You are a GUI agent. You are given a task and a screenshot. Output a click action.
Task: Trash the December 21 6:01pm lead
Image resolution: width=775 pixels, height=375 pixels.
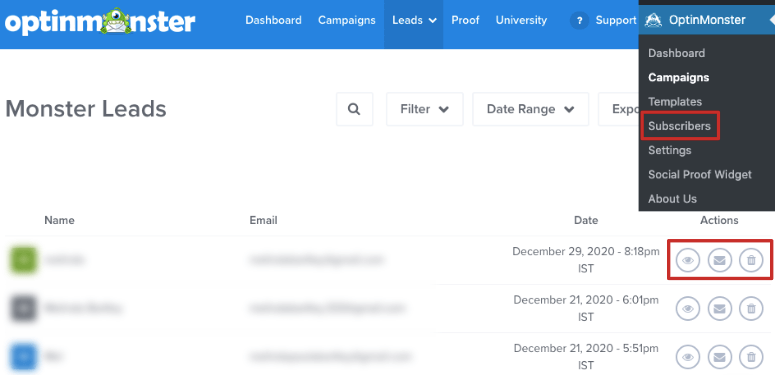(x=751, y=309)
